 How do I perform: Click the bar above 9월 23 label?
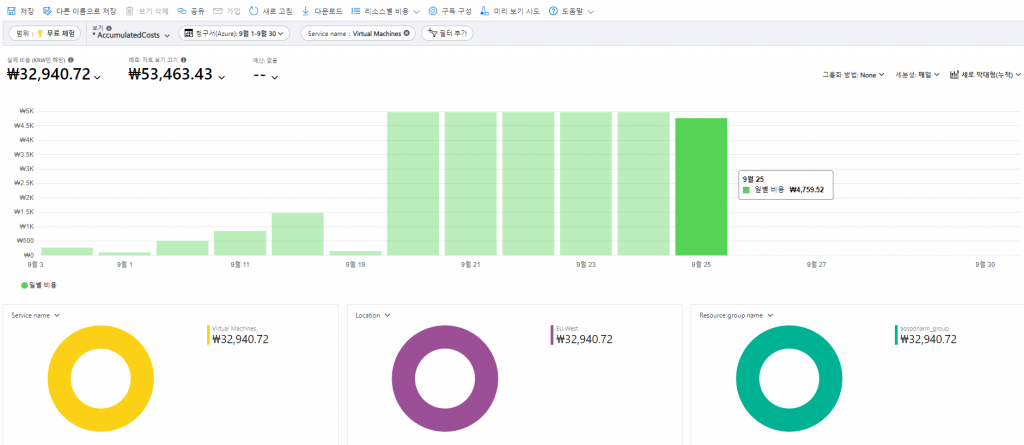pos(586,184)
